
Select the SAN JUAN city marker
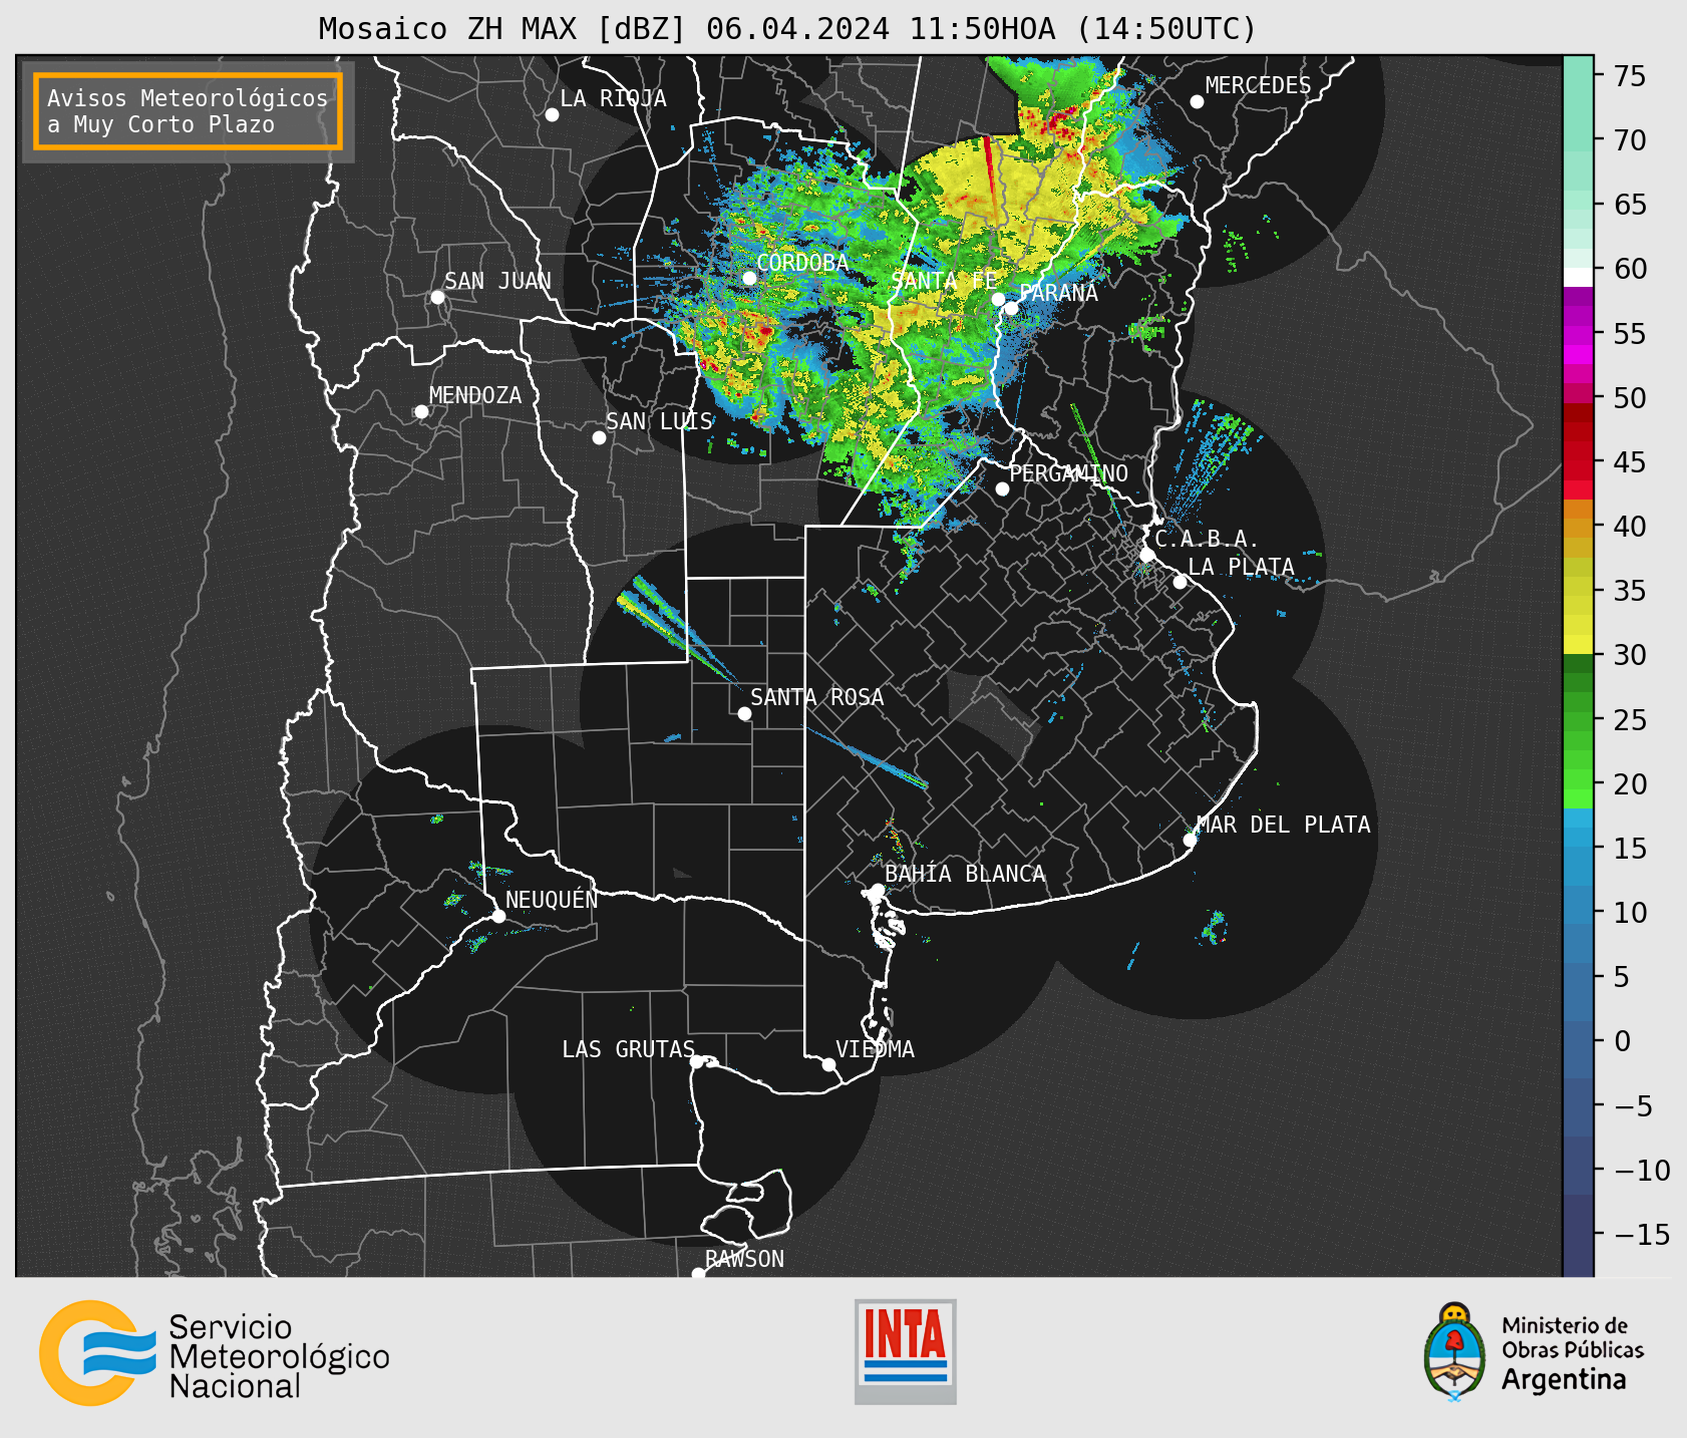[437, 297]
